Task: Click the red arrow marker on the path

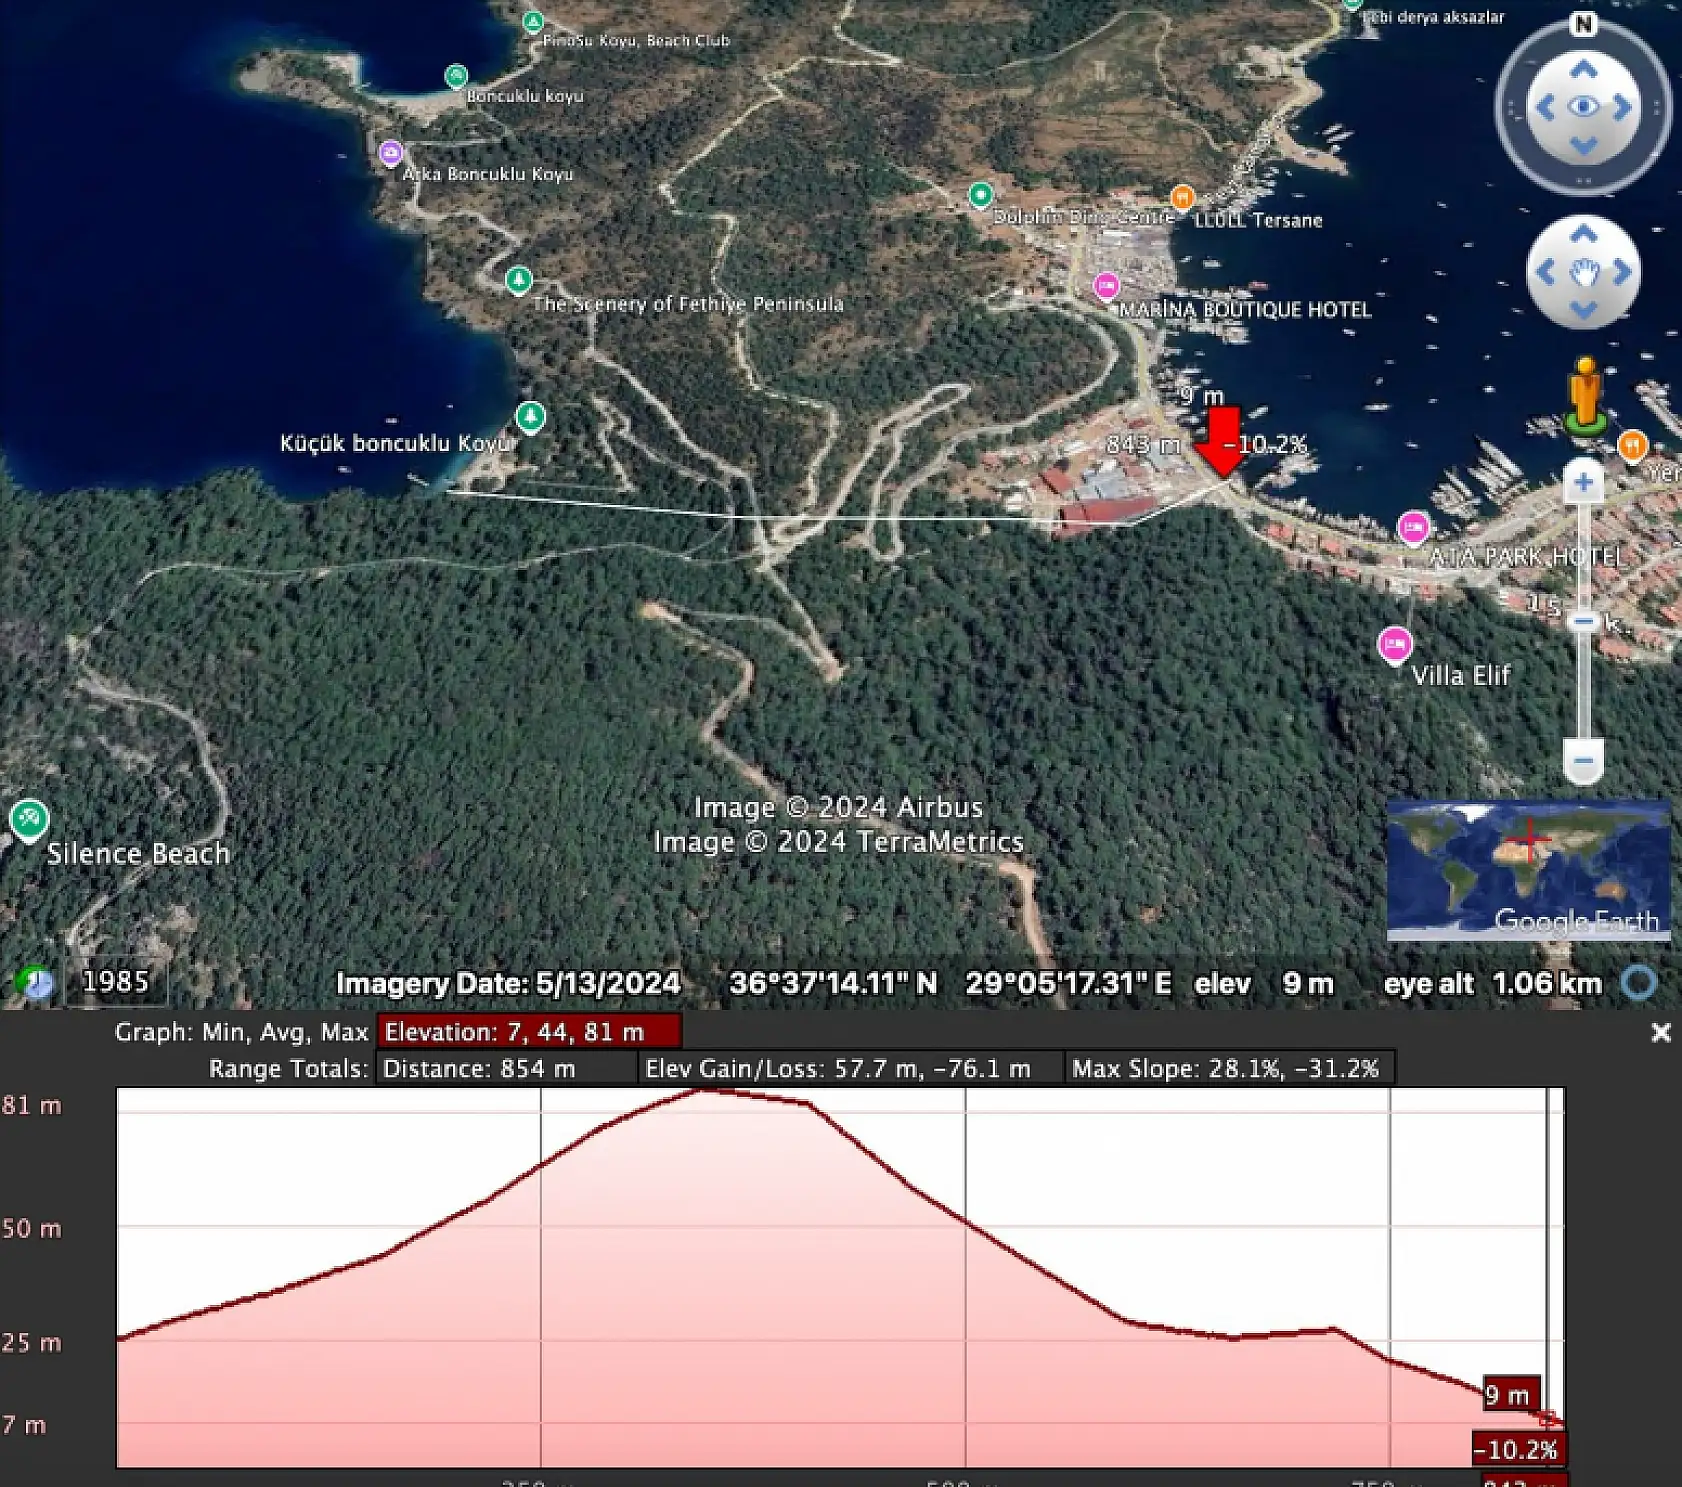Action: (x=1222, y=440)
